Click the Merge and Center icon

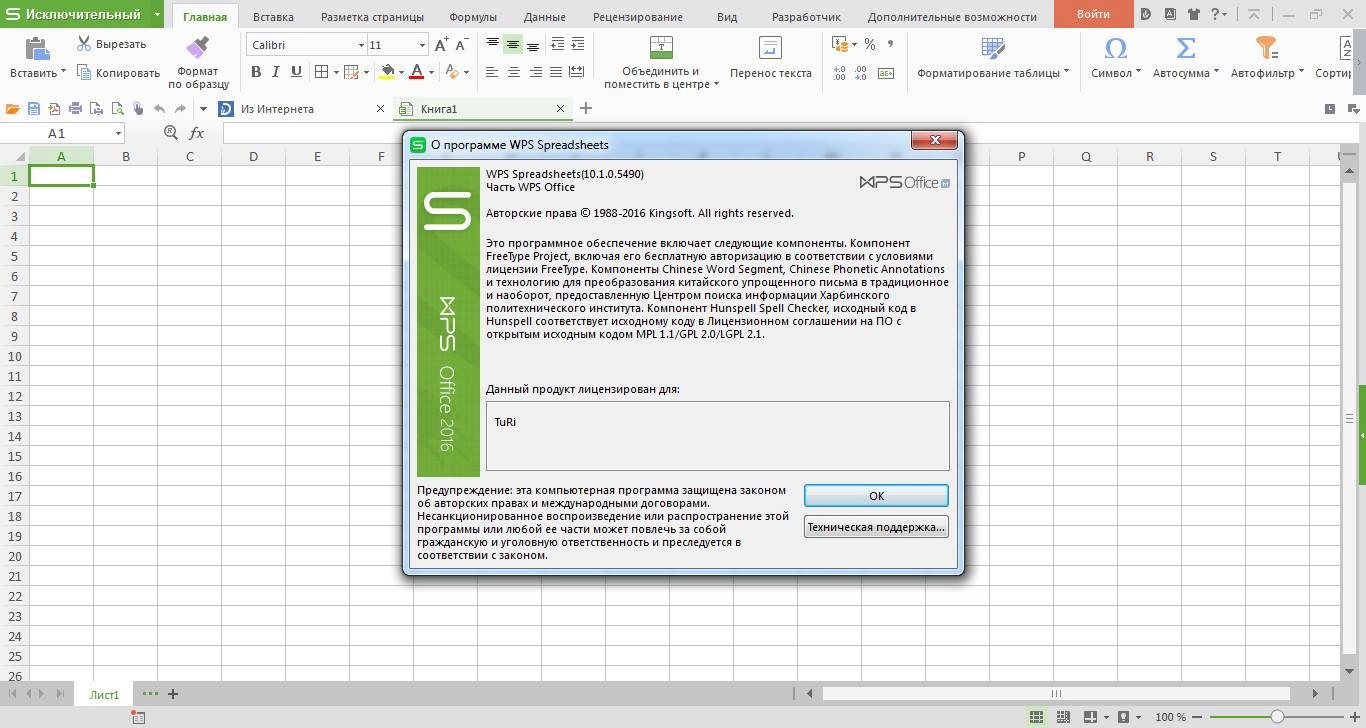coord(661,48)
